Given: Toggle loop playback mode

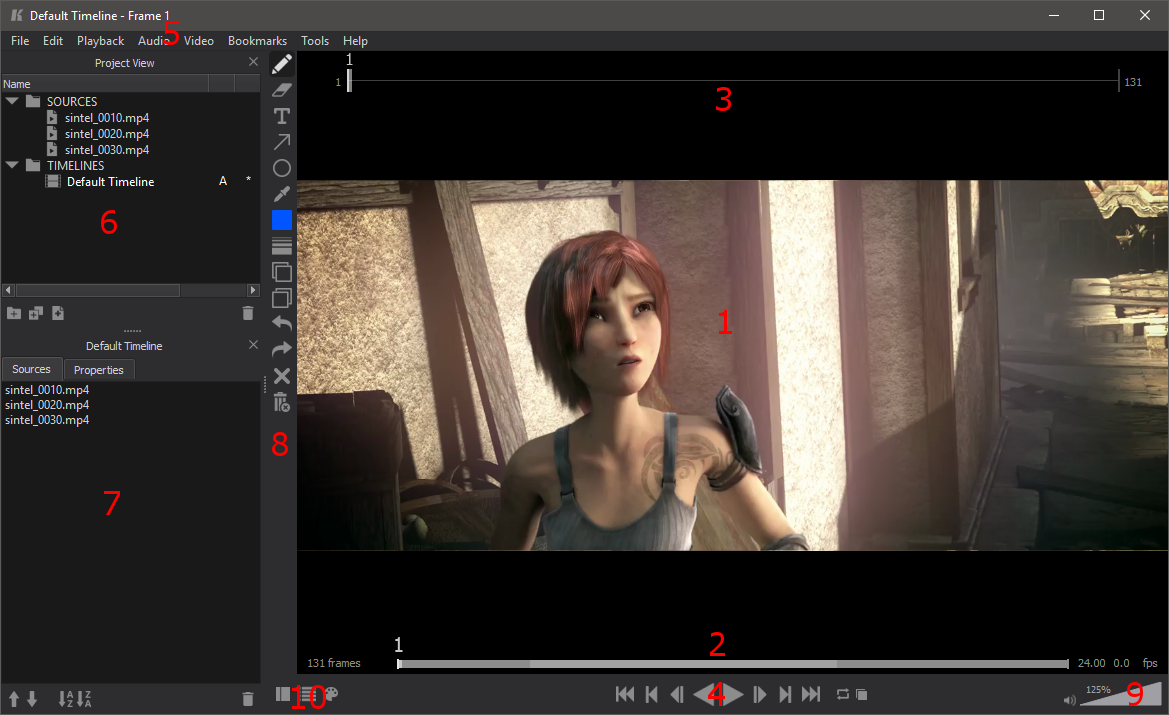Looking at the screenshot, I should tap(842, 694).
